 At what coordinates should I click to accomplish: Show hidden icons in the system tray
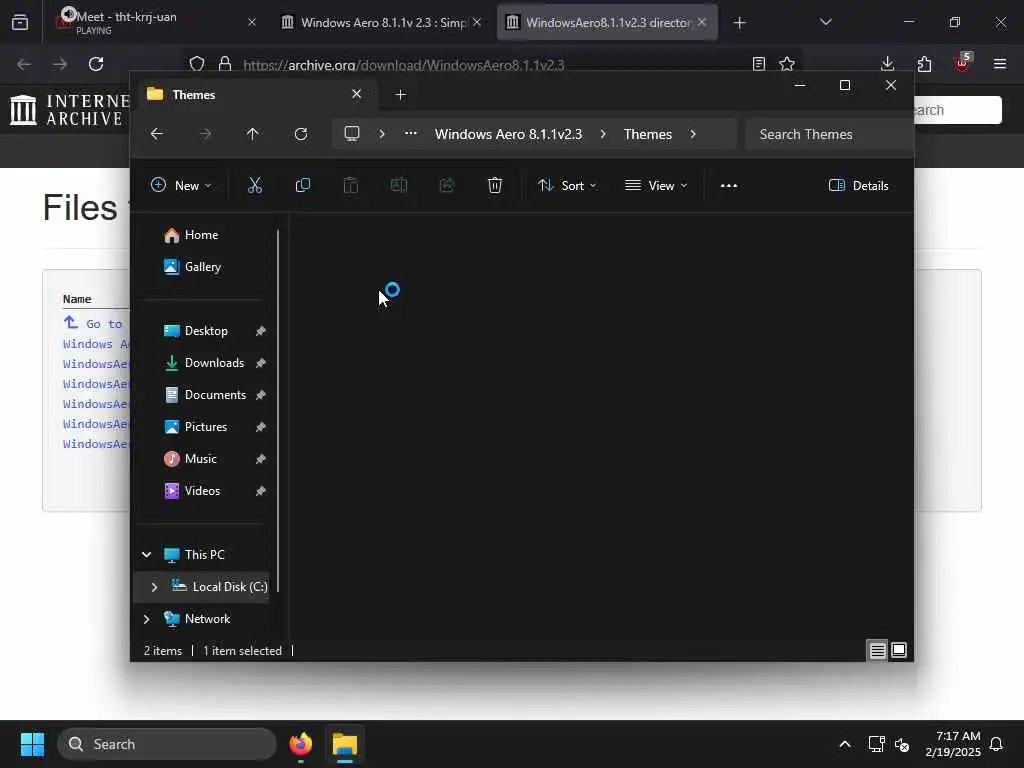[x=844, y=744]
